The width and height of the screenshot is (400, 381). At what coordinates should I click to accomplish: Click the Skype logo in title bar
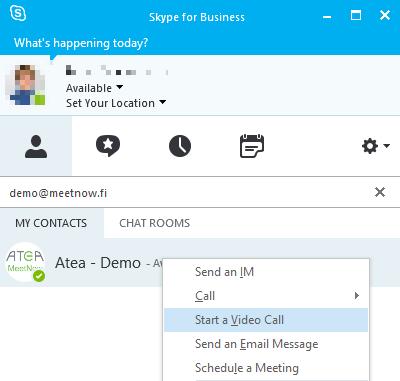18,14
